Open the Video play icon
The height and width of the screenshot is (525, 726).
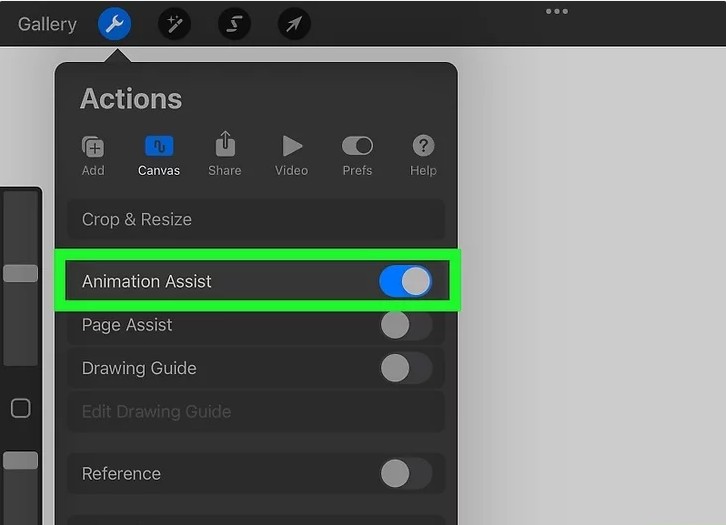pos(292,146)
